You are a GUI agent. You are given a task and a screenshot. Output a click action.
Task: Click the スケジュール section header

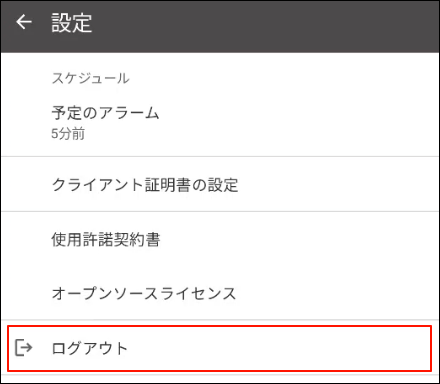pyautogui.click(x=90, y=78)
